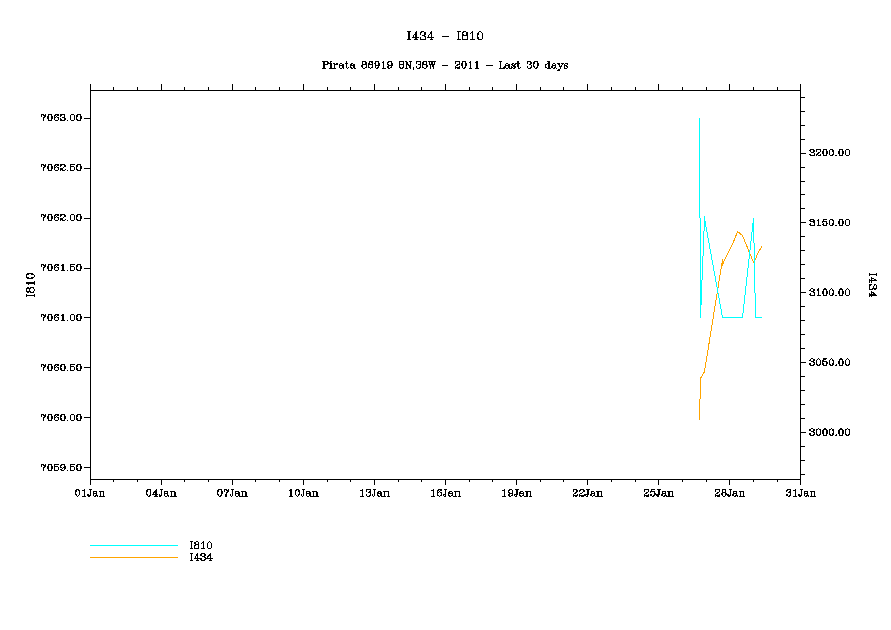Select the 16Jan x-axis tick label
Viewport: 891px width, 630px height.
(445, 493)
